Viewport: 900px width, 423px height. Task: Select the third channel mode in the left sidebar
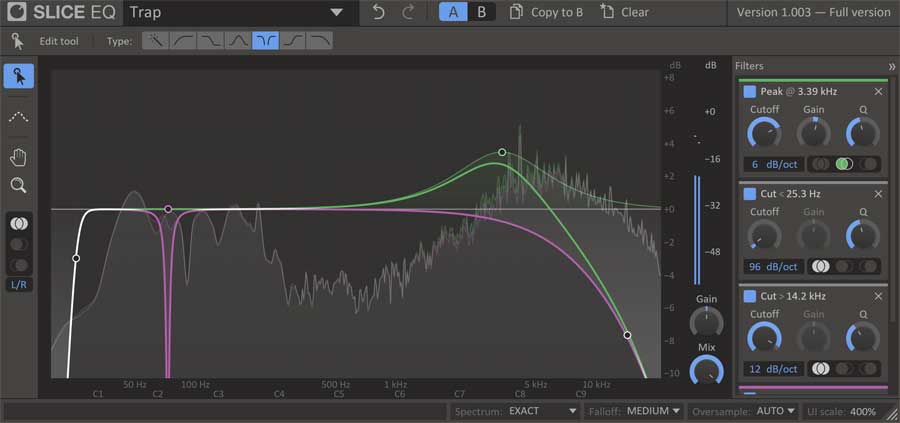19,265
